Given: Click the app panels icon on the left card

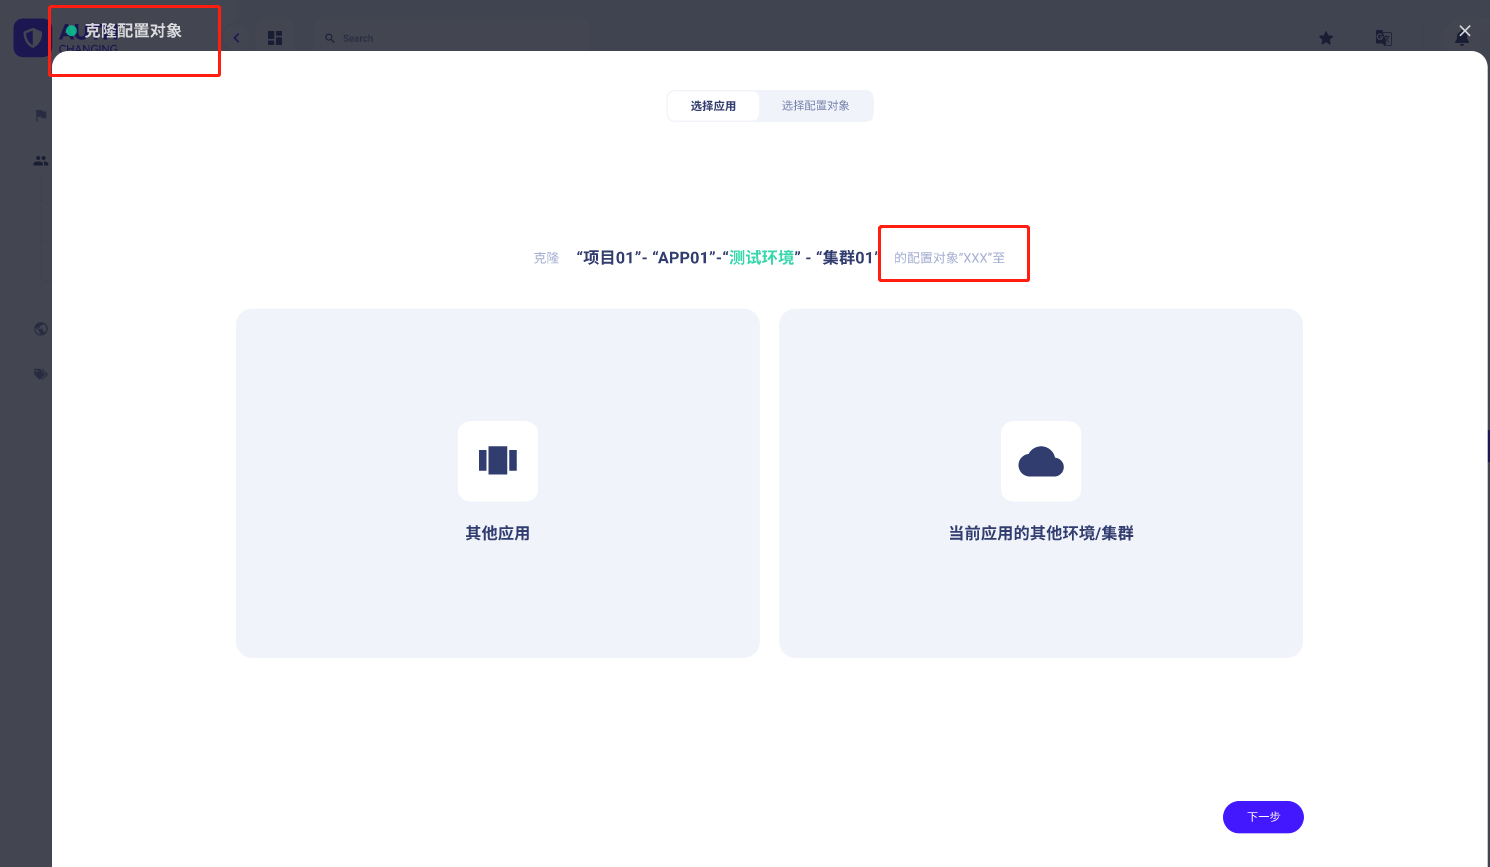Looking at the screenshot, I should (497, 461).
